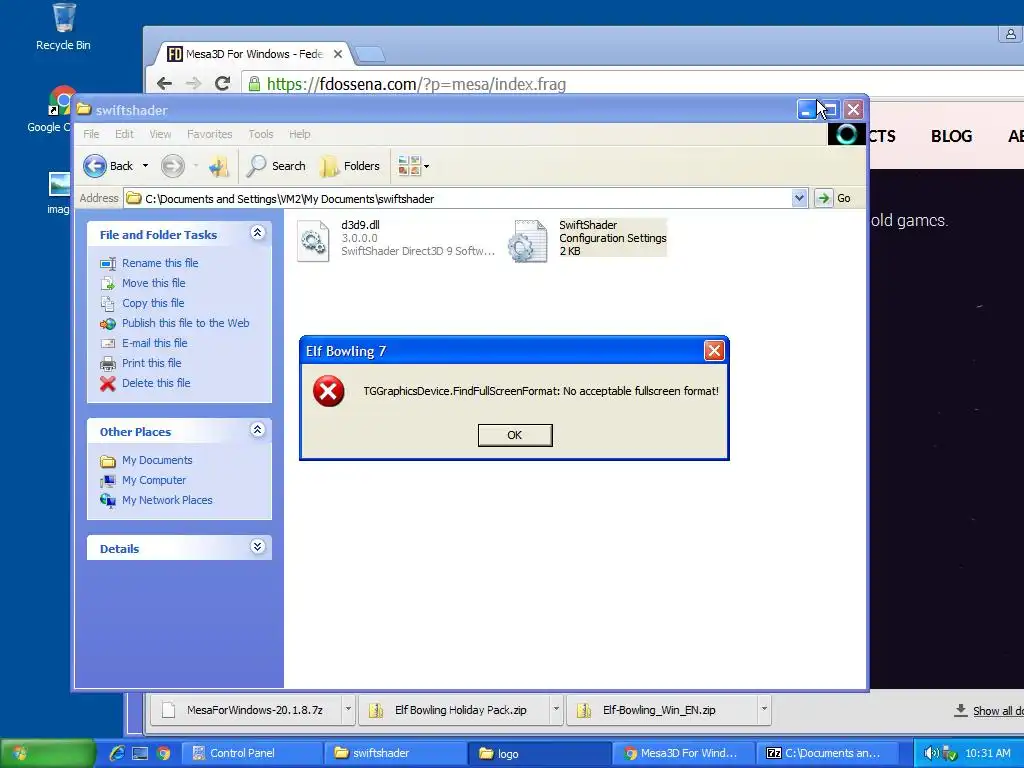The width and height of the screenshot is (1024, 768).
Task: Click Print this file
Action: [x=152, y=363]
